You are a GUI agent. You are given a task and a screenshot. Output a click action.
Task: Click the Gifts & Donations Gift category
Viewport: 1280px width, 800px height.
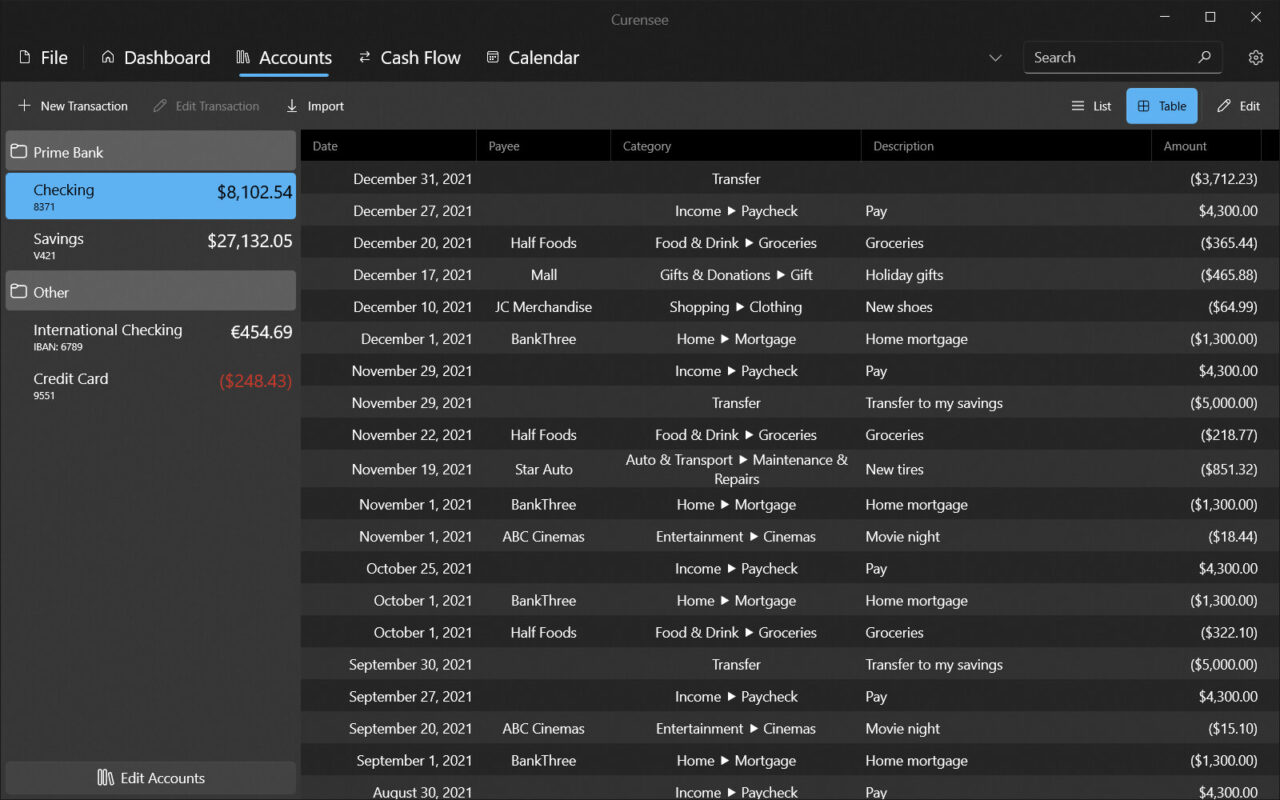pos(736,275)
